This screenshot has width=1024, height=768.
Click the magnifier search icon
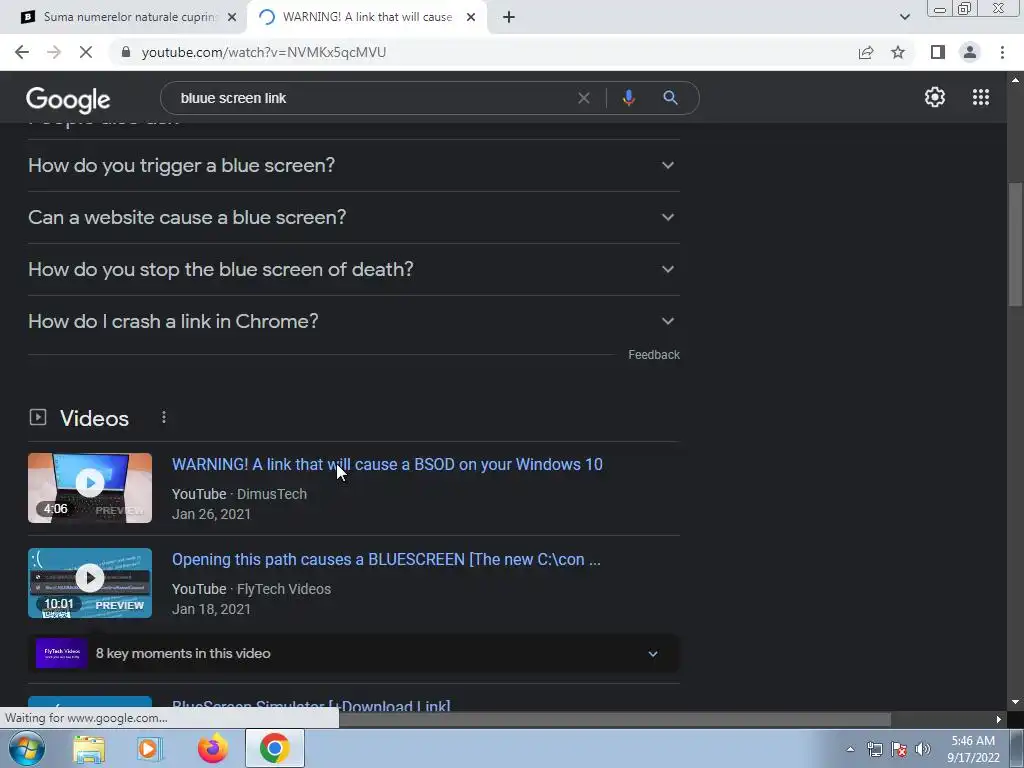(x=670, y=98)
